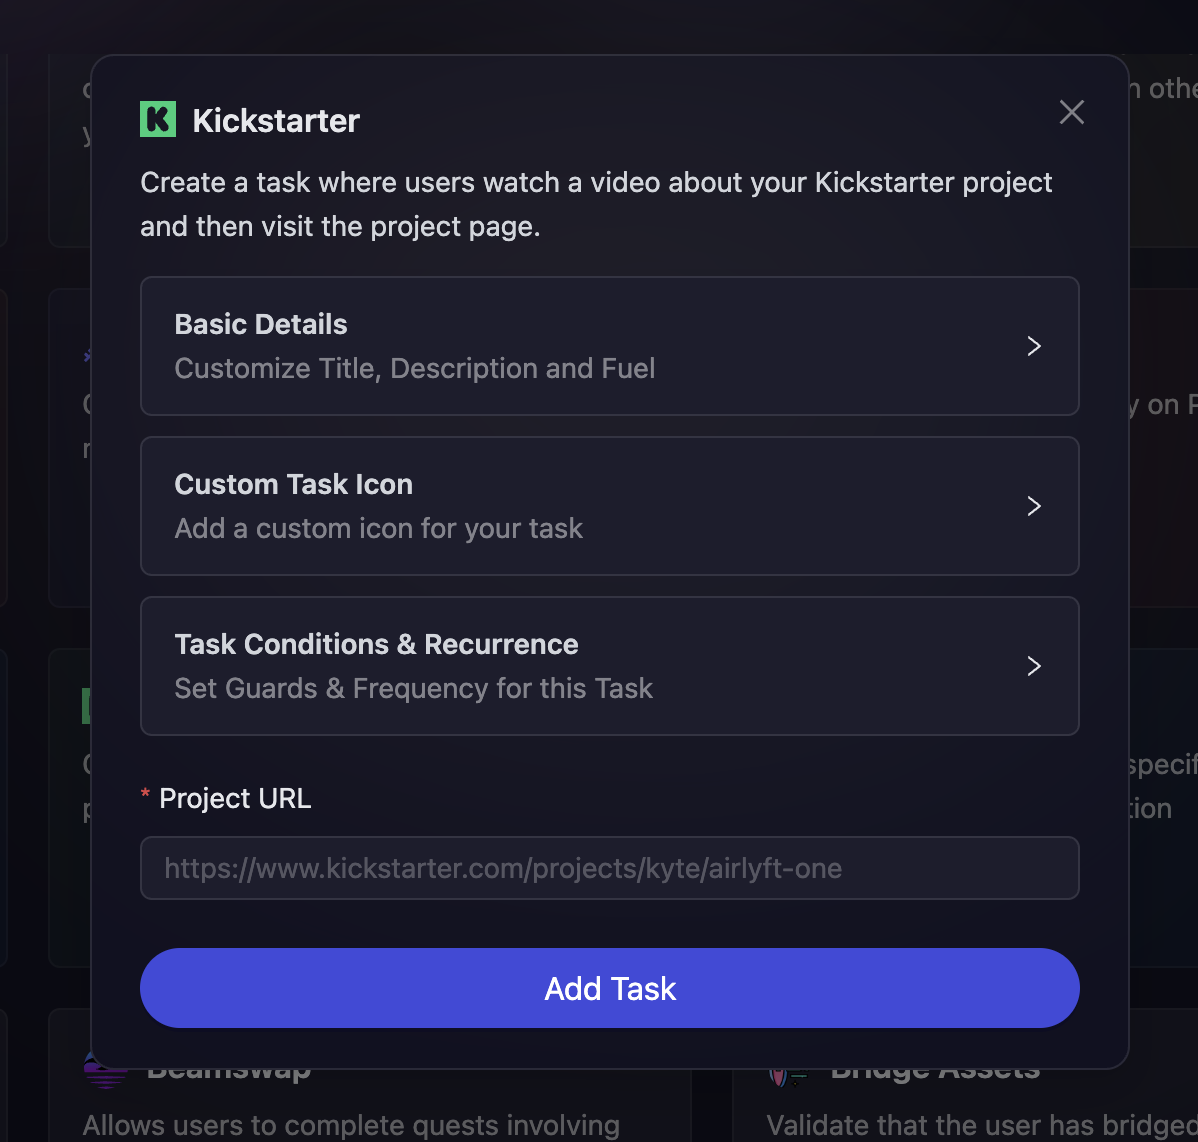This screenshot has width=1198, height=1142.
Task: Open the Basic Details section heading
Action: (261, 324)
